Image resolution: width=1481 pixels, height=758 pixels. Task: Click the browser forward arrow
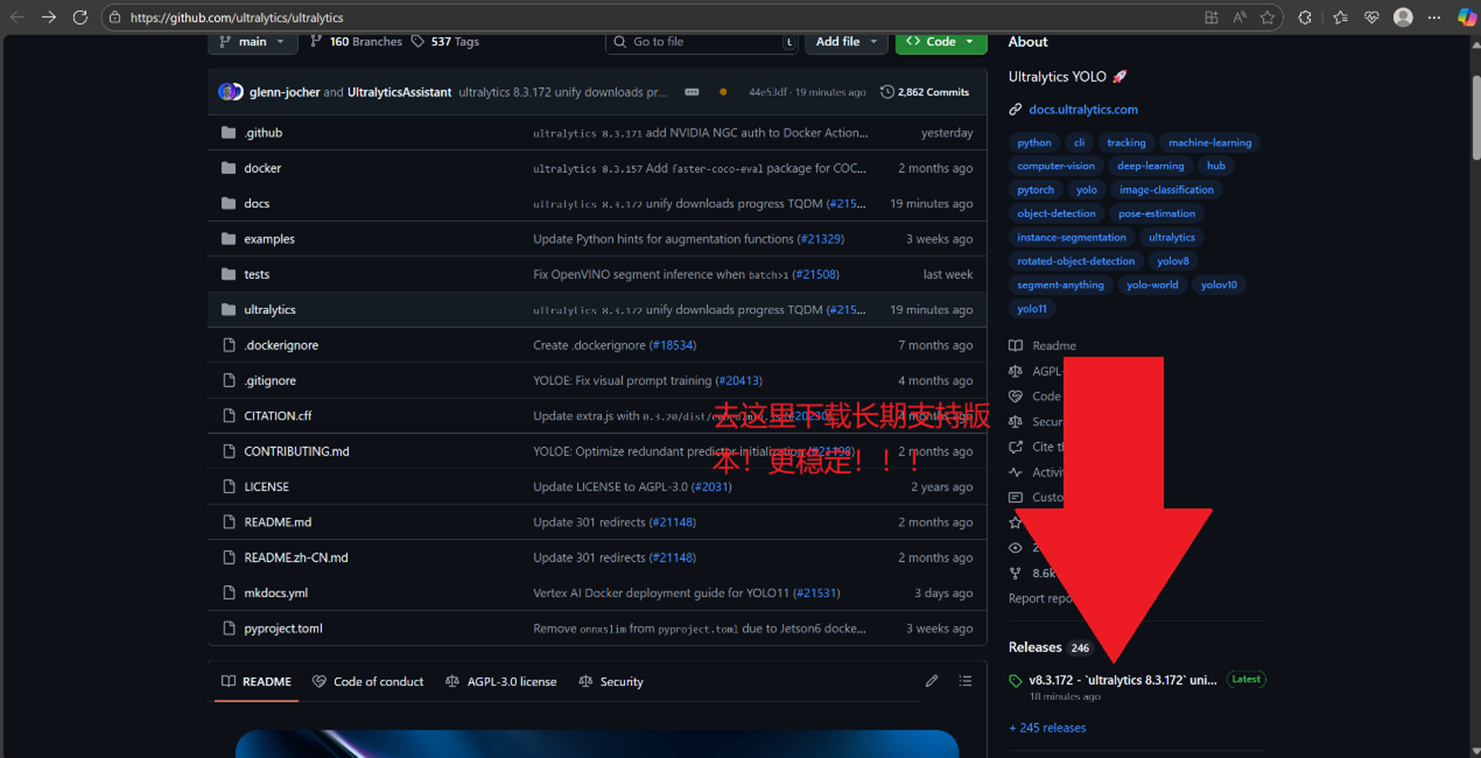(49, 17)
